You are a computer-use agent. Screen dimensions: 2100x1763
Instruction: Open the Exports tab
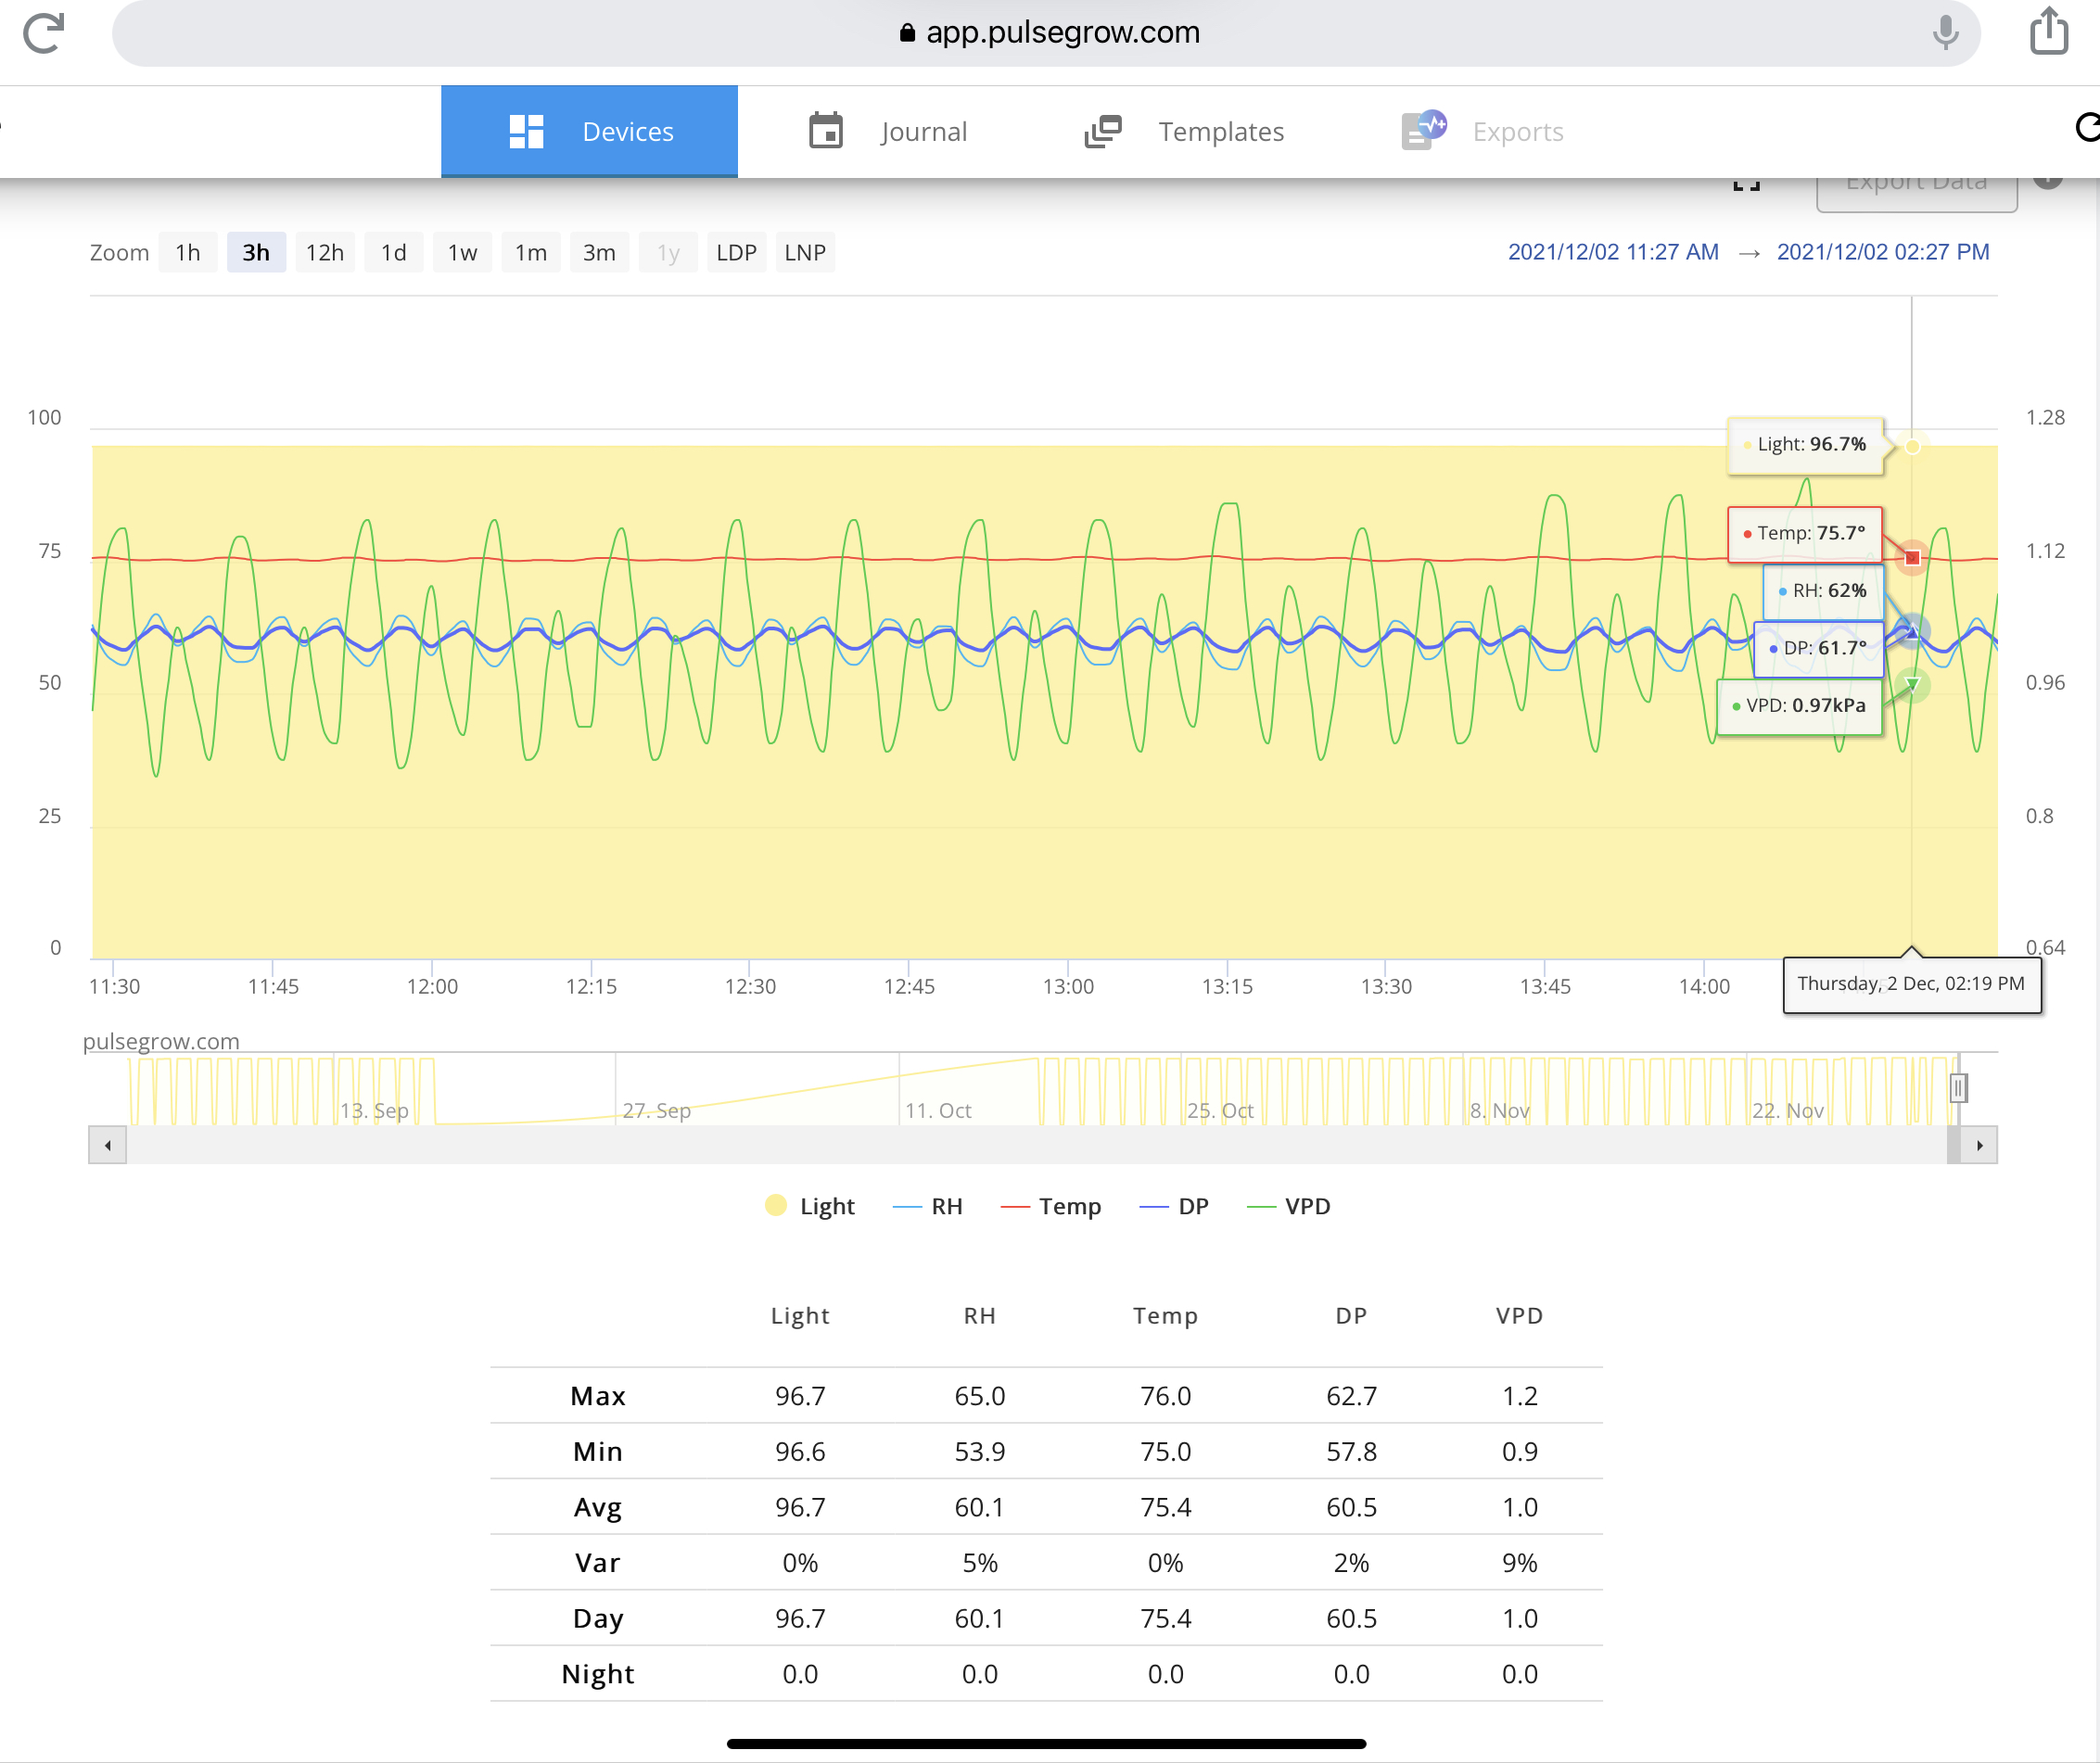[1482, 132]
